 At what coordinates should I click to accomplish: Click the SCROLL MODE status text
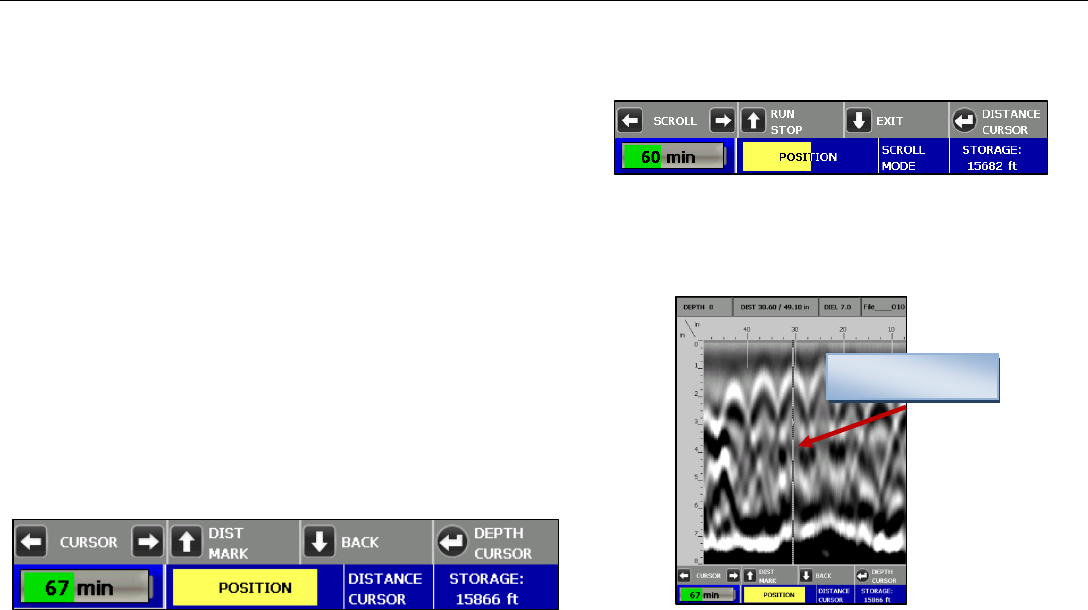(x=903, y=158)
